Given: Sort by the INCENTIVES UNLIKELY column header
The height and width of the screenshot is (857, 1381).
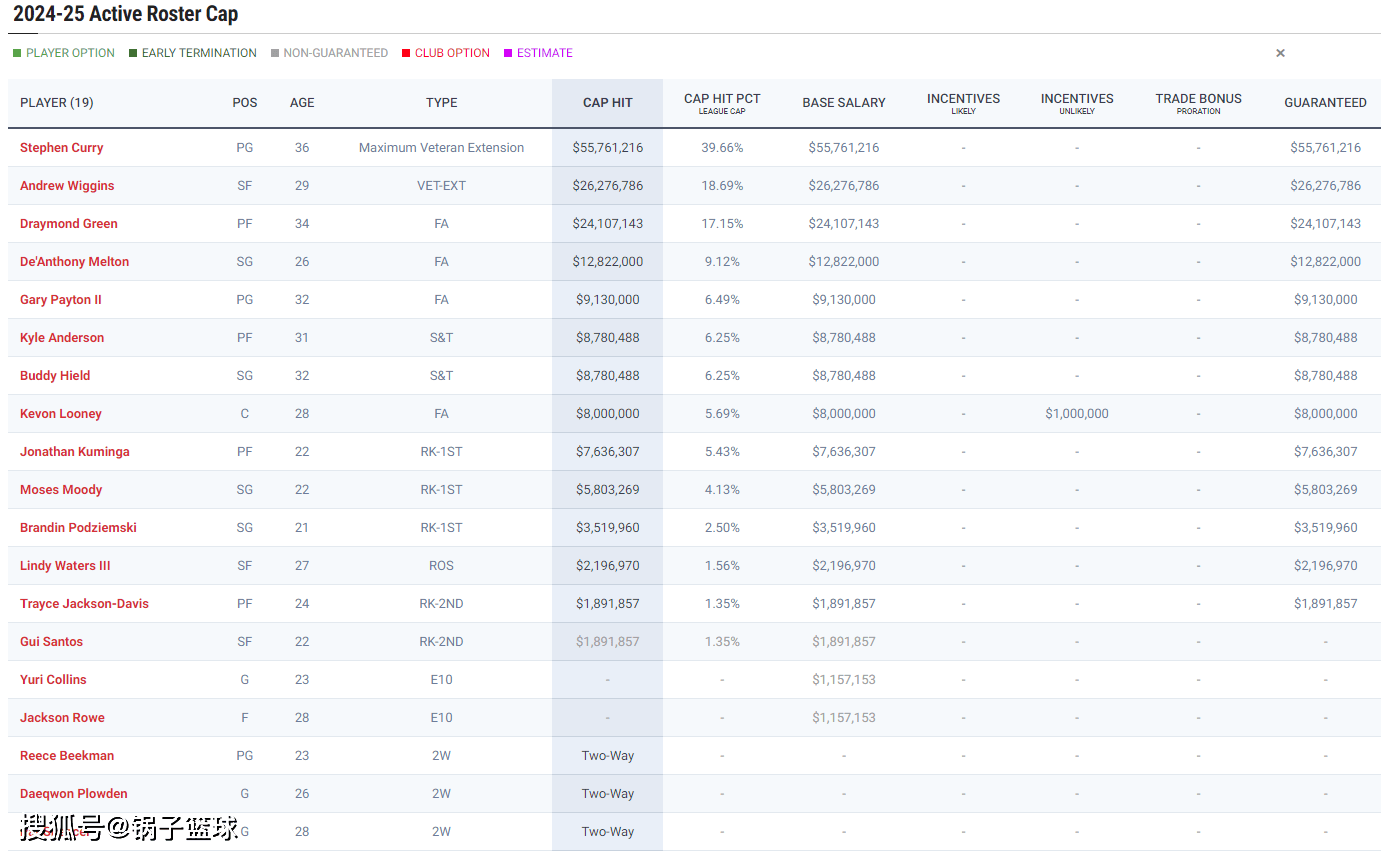Looking at the screenshot, I should 1077,103.
